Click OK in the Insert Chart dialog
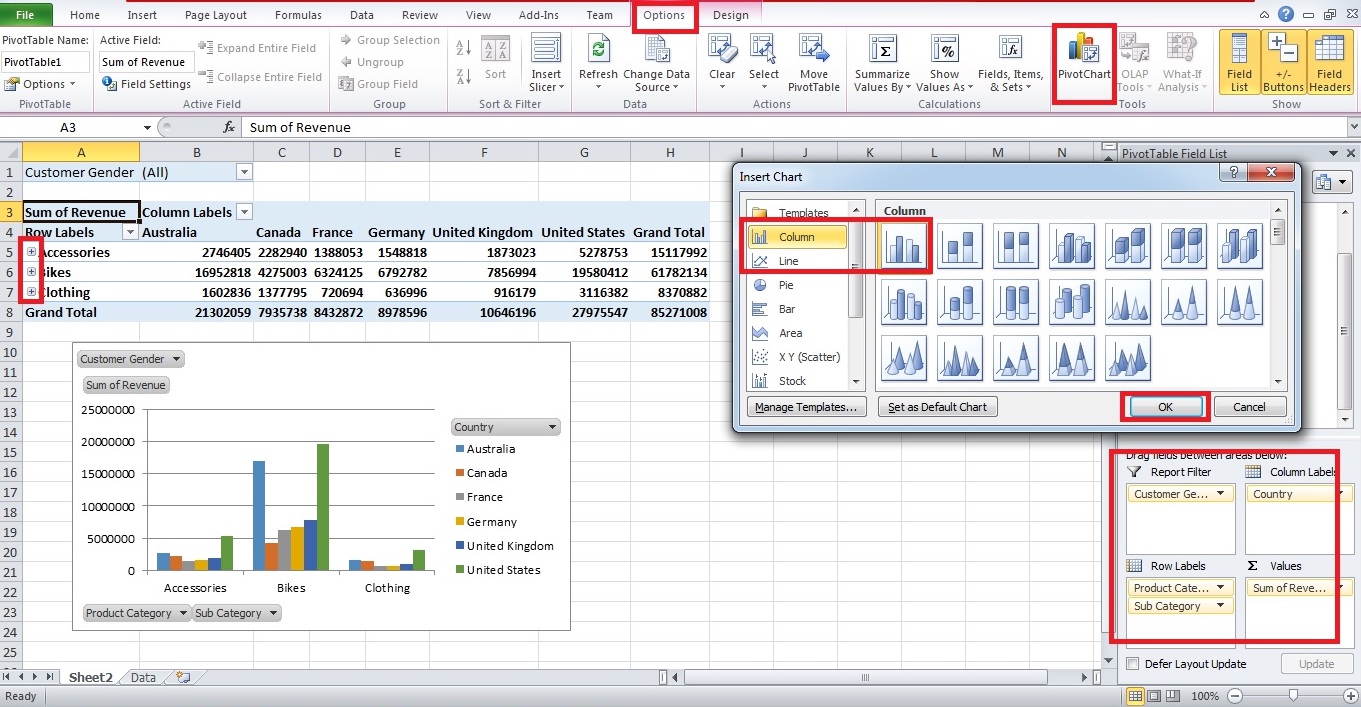Viewport: 1361px width, 707px height. click(x=1164, y=406)
